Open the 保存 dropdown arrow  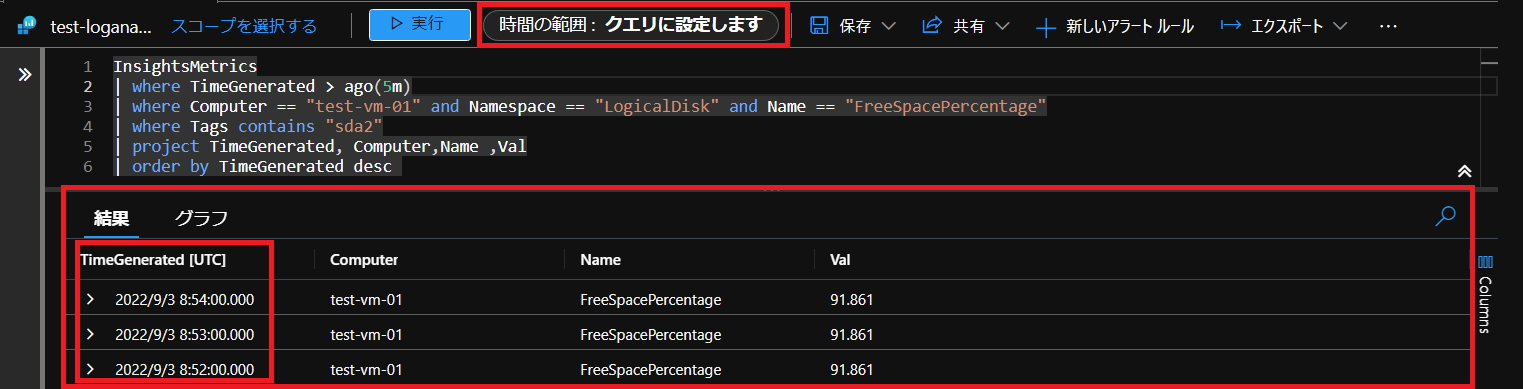tap(887, 27)
